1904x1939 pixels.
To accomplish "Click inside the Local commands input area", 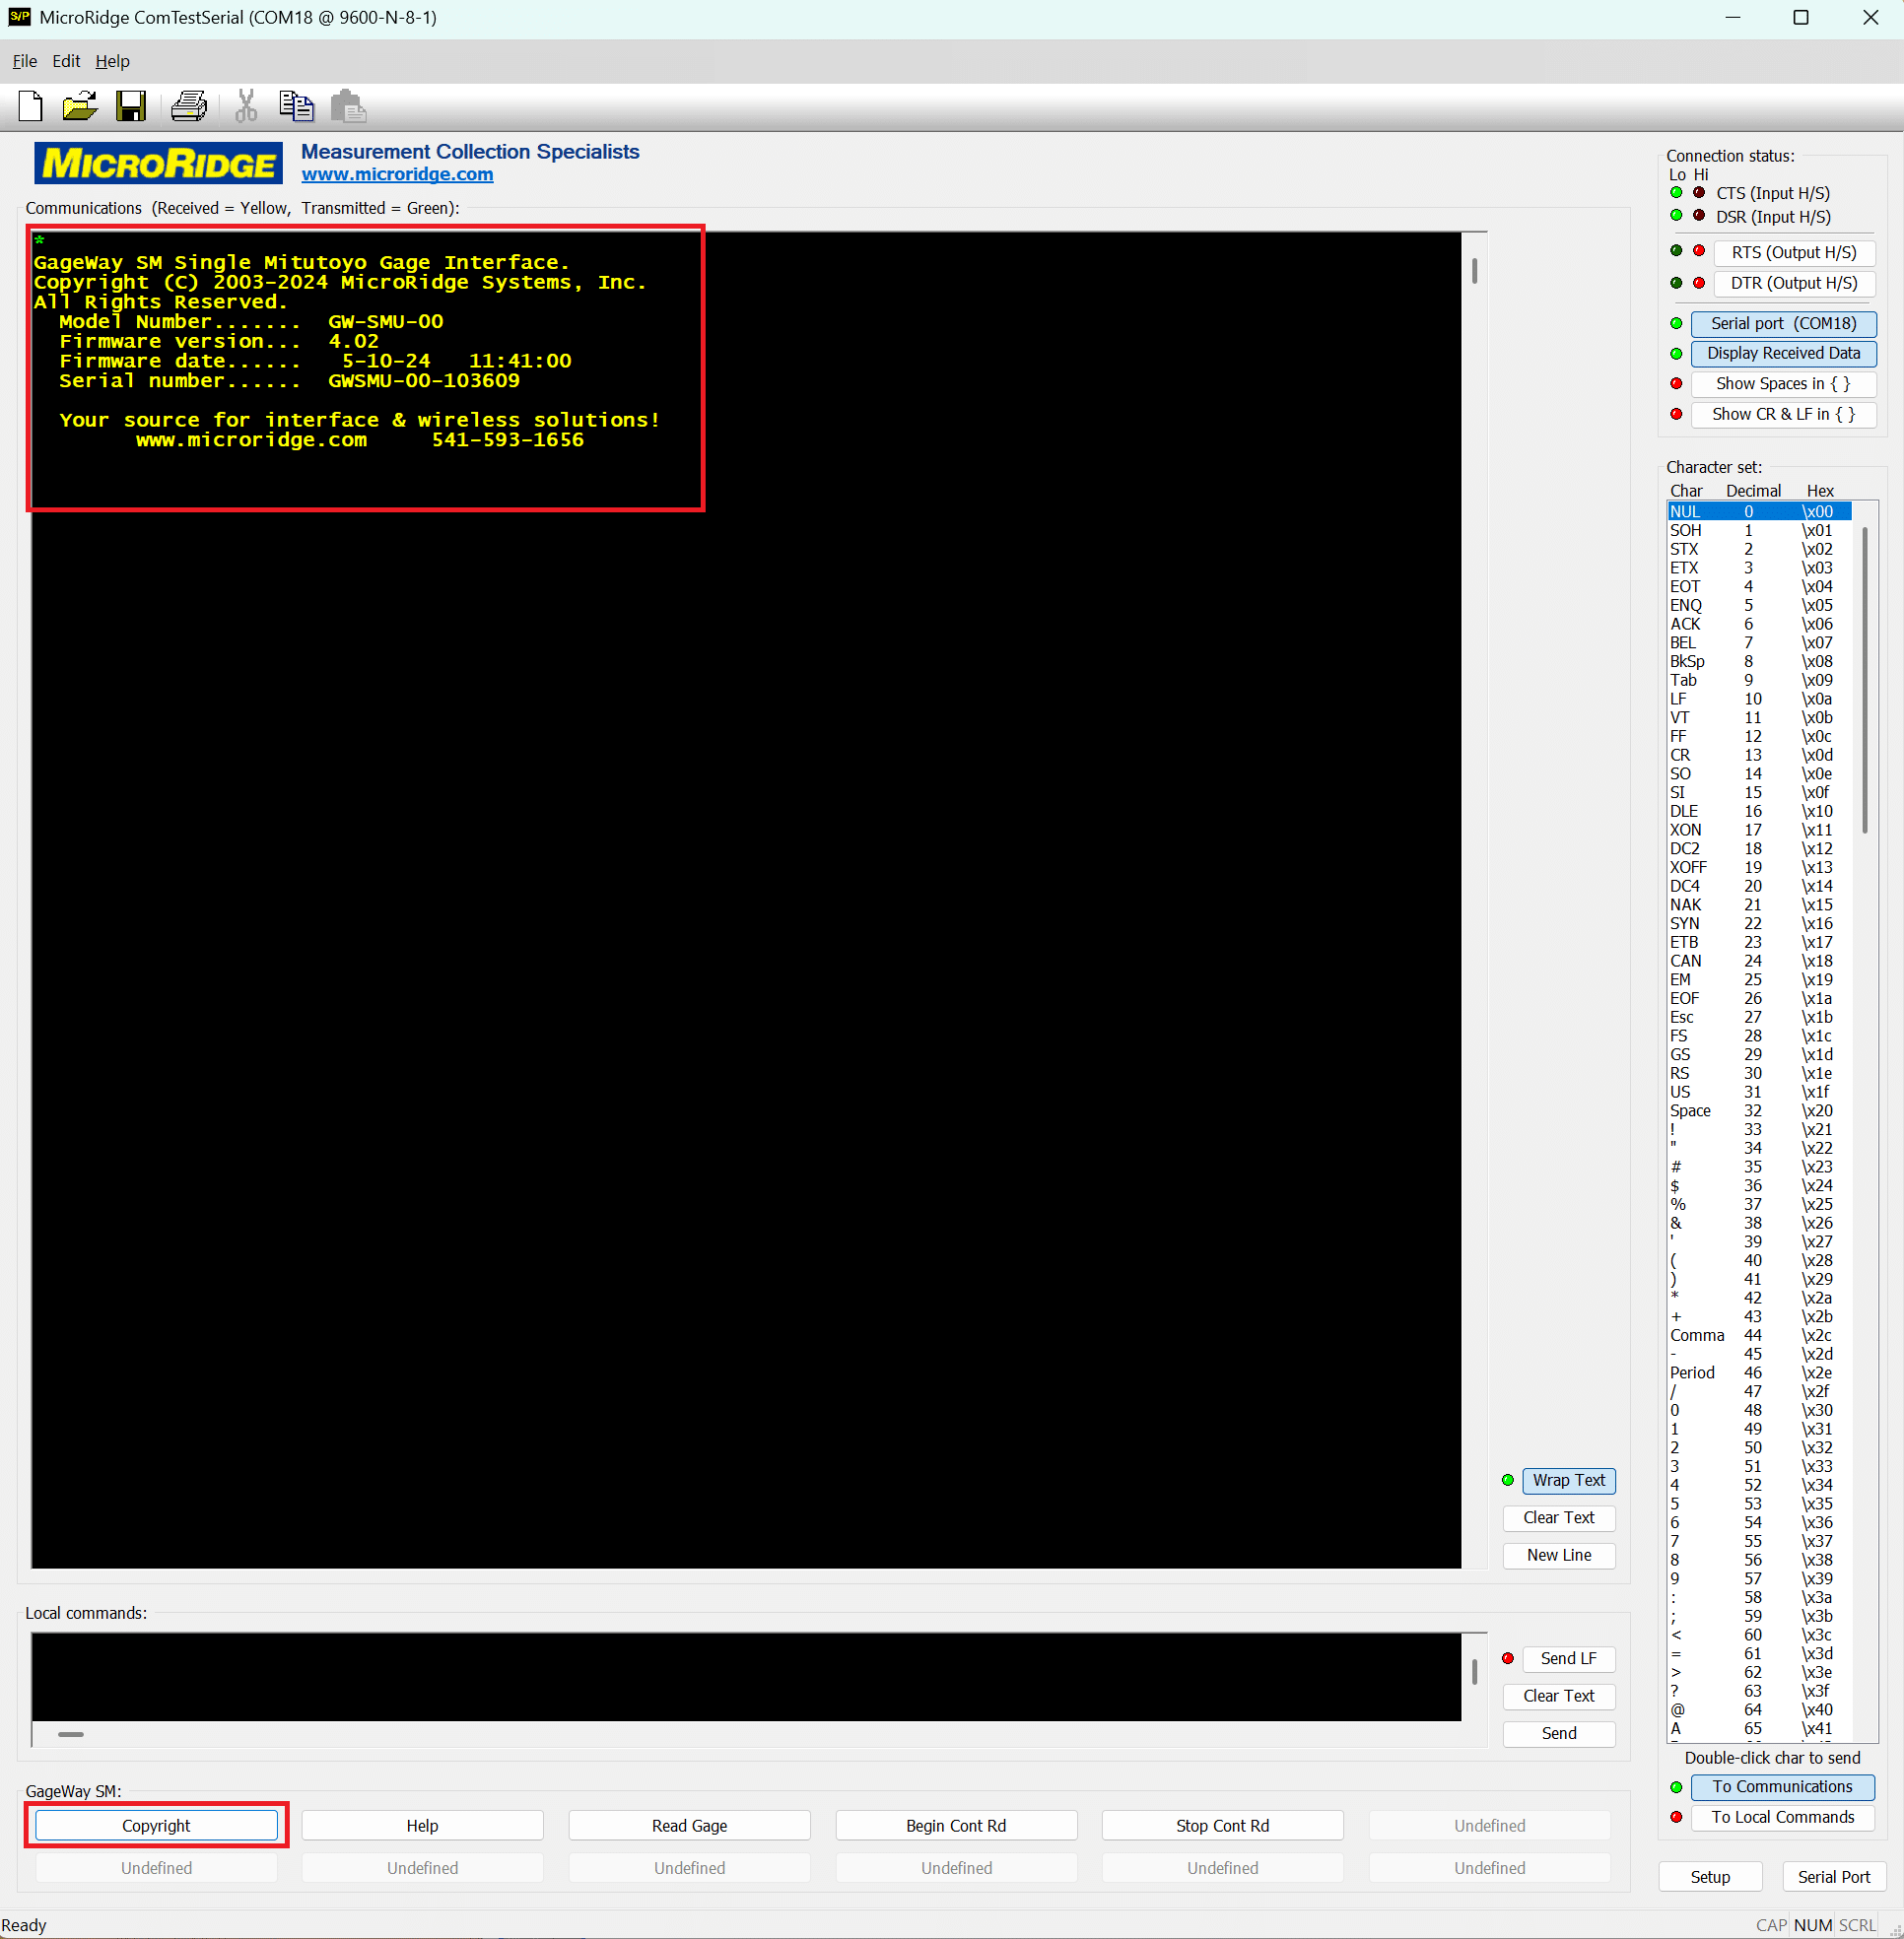I will coord(745,1677).
